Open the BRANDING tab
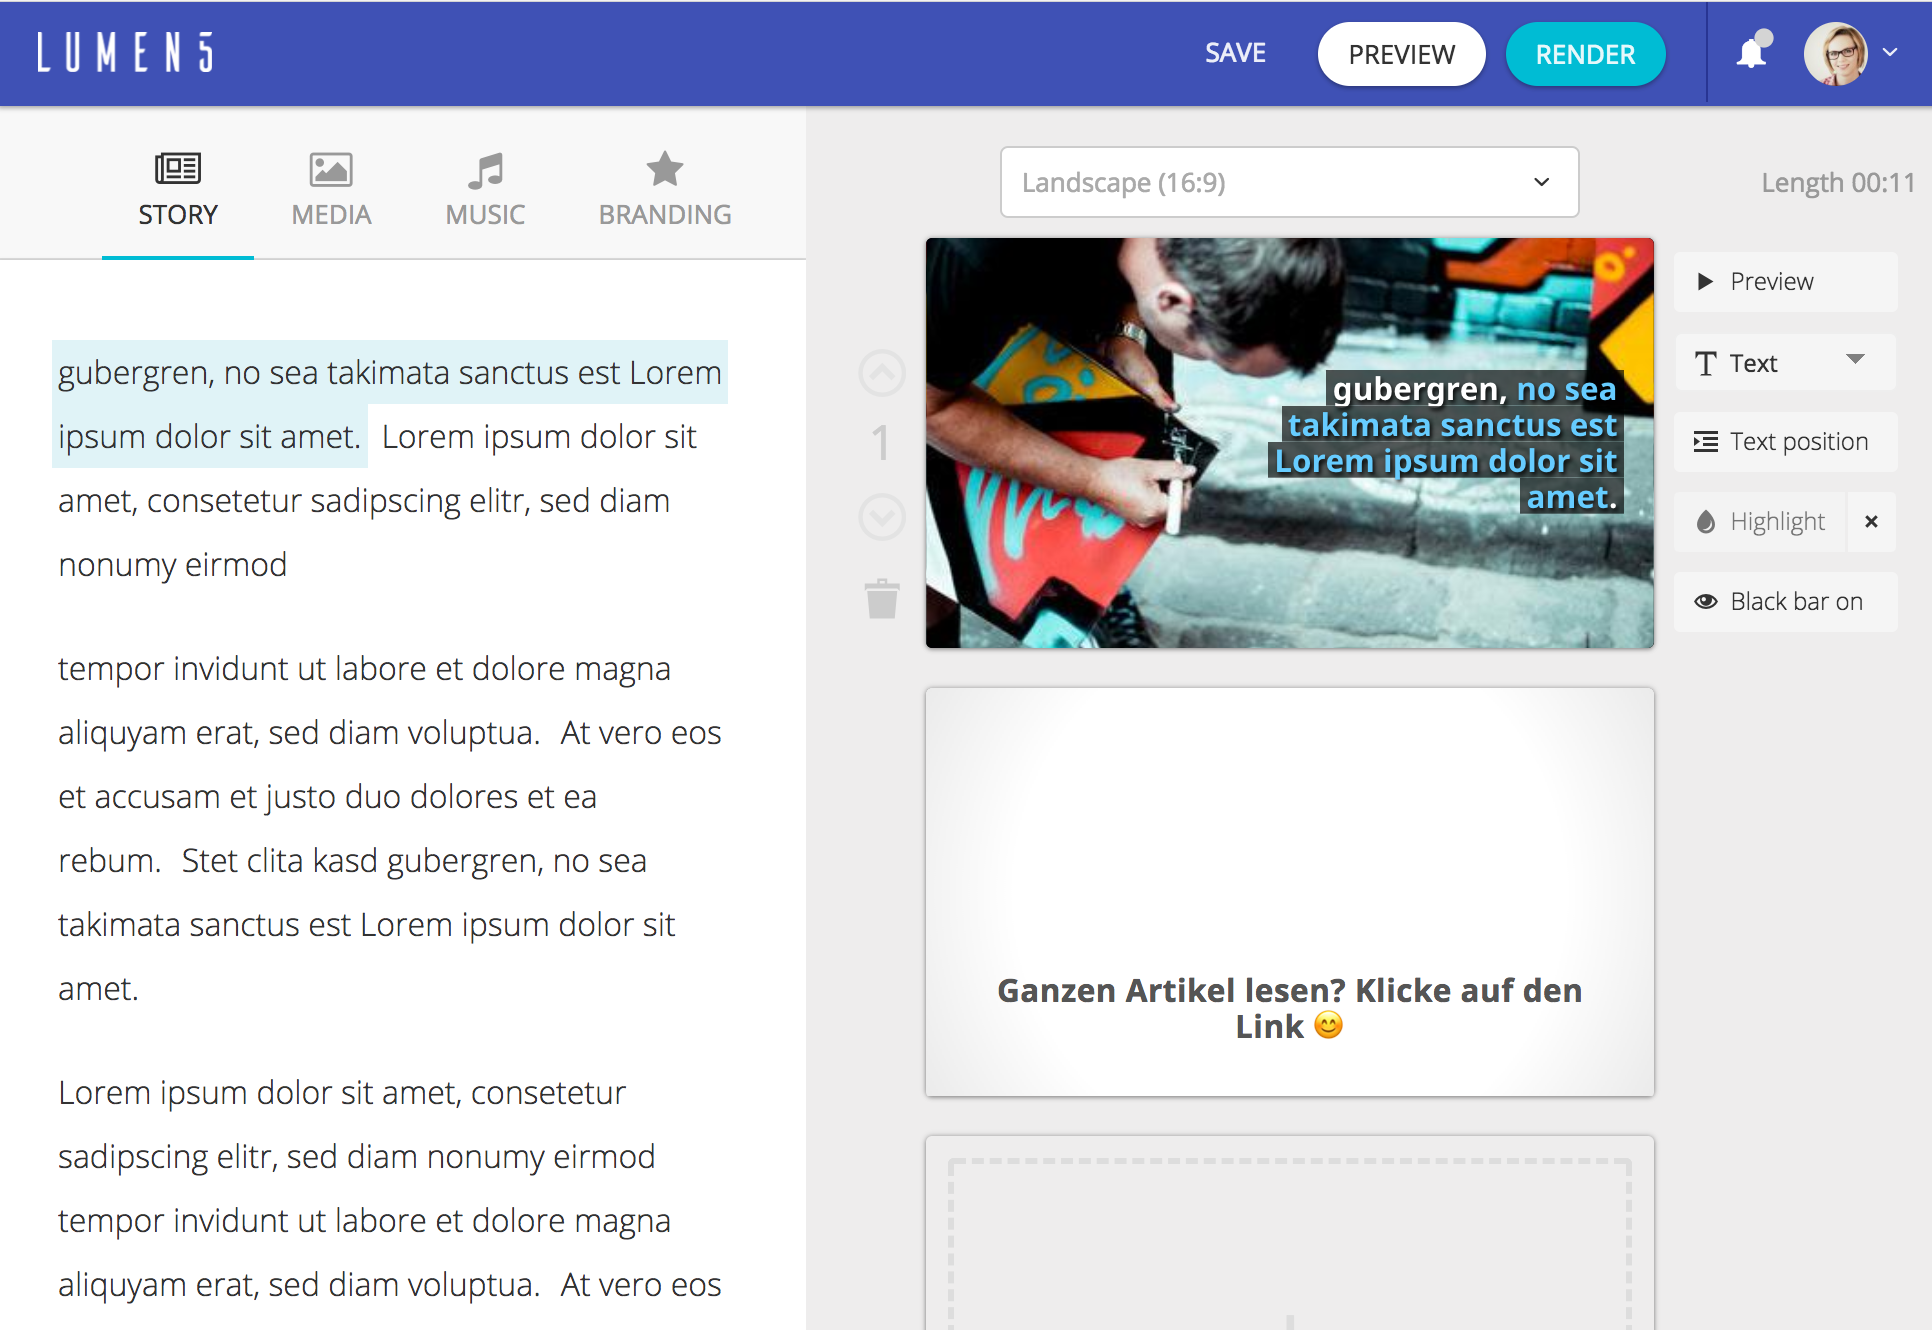This screenshot has height=1330, width=1932. pos(665,190)
